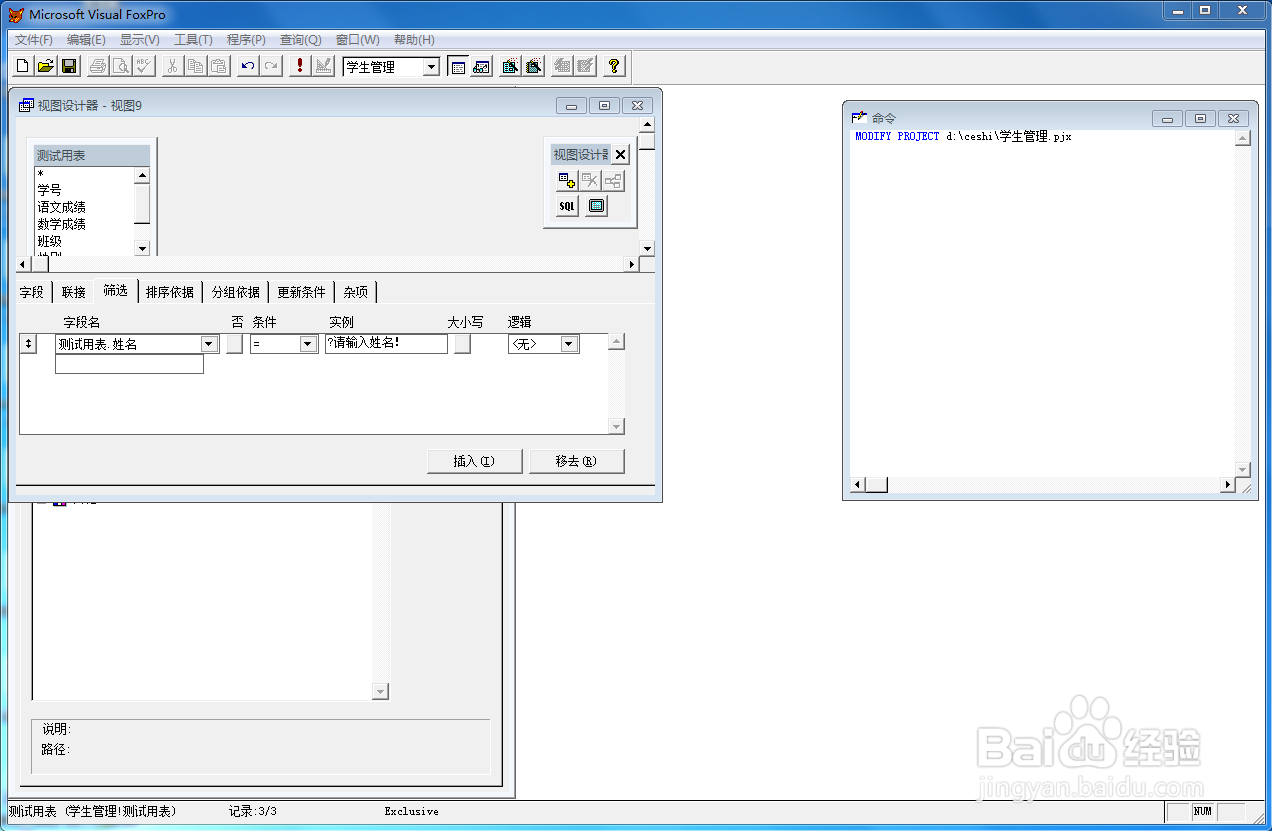The height and width of the screenshot is (831, 1272).
Task: Select 数学成绩 in the 测试用表 field list
Action: [62, 224]
